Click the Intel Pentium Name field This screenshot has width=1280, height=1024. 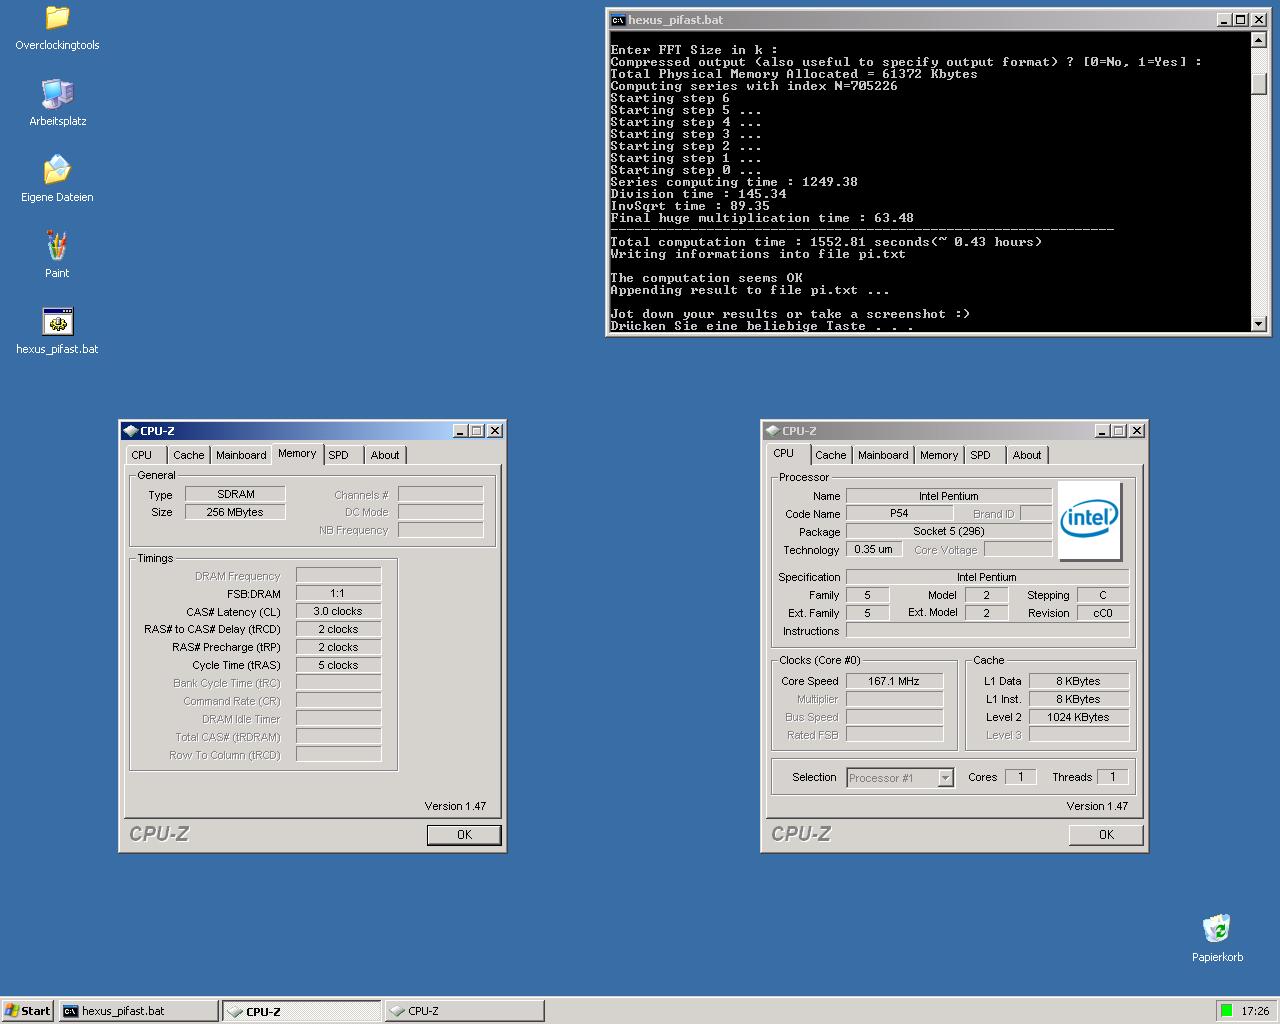[949, 496]
